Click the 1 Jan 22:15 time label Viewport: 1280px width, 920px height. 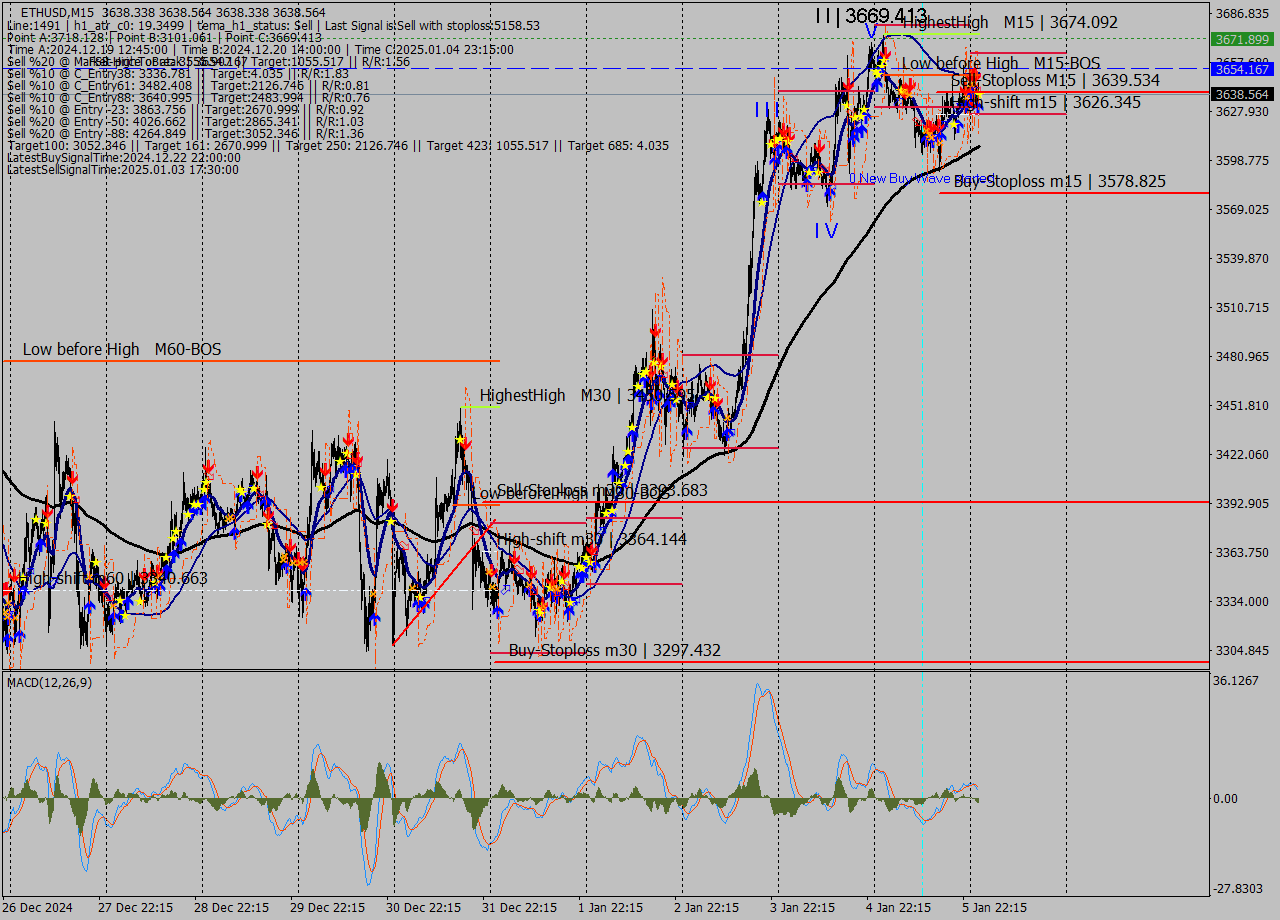coord(611,907)
